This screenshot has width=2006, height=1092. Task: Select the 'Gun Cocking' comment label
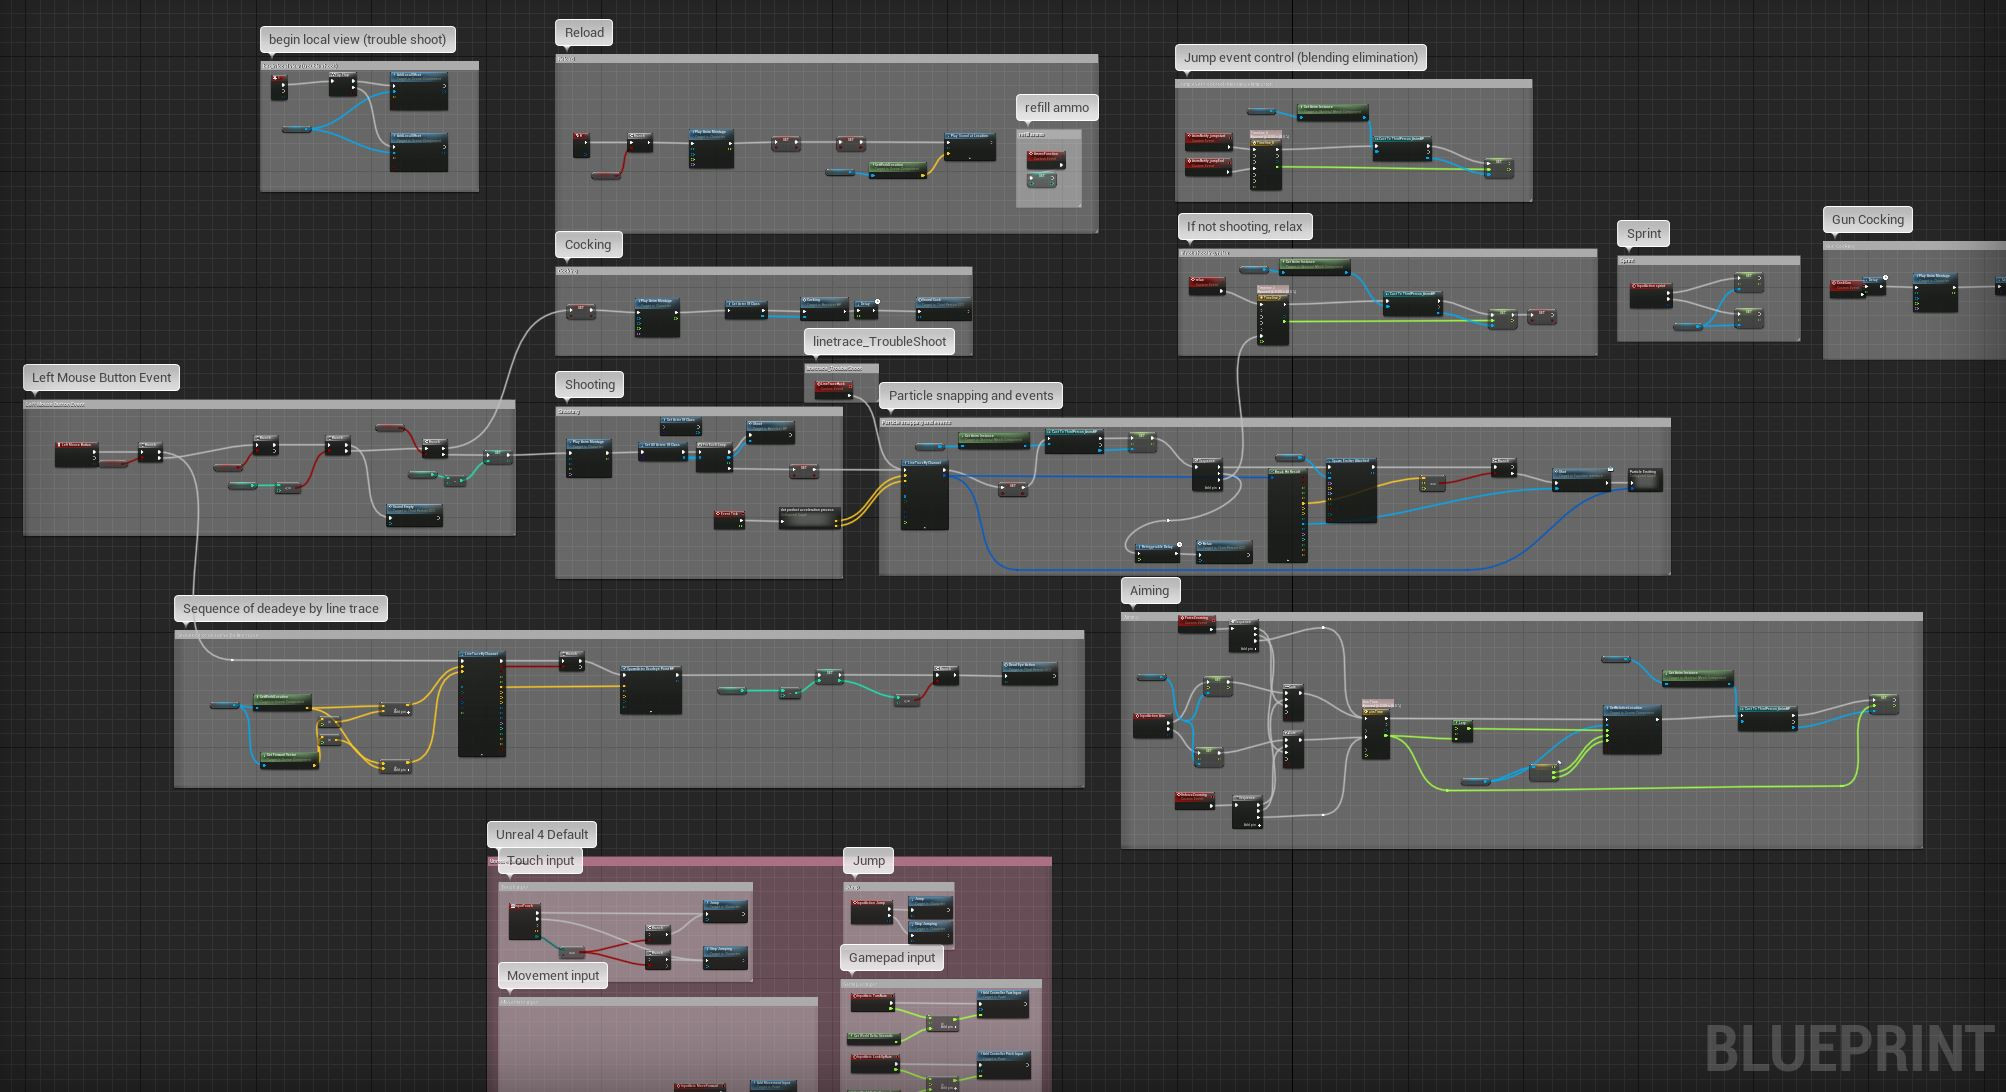(1868, 219)
